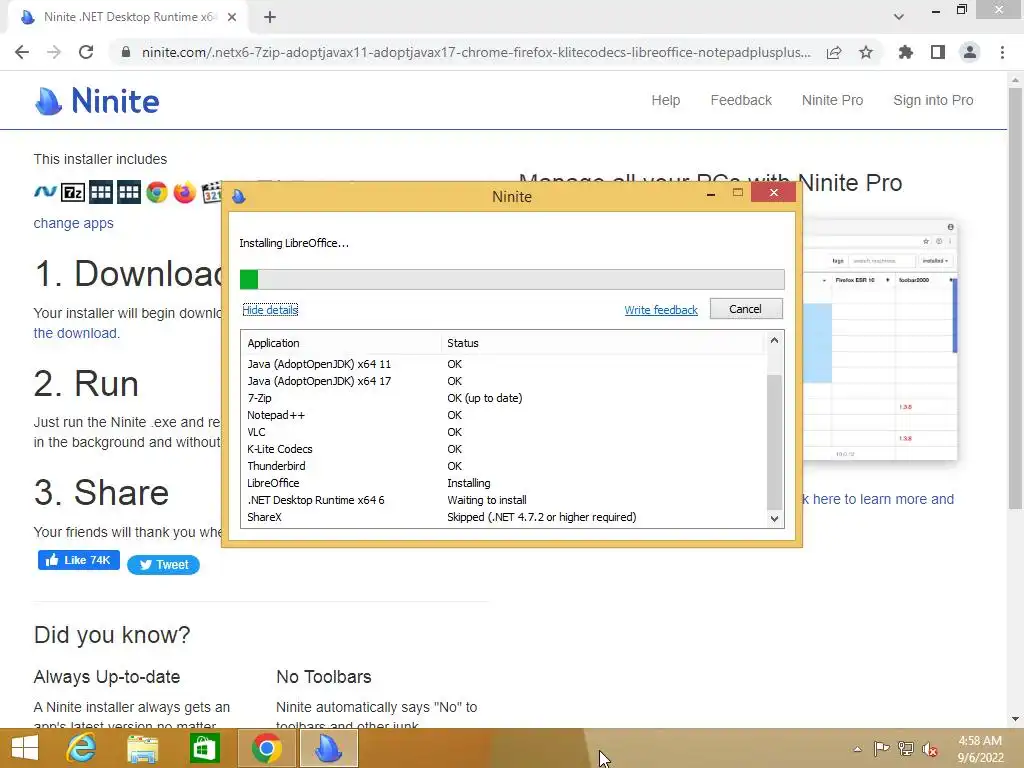The image size is (1024, 768).
Task: Click Write feedback in the Ninite dialog
Action: [661, 310]
